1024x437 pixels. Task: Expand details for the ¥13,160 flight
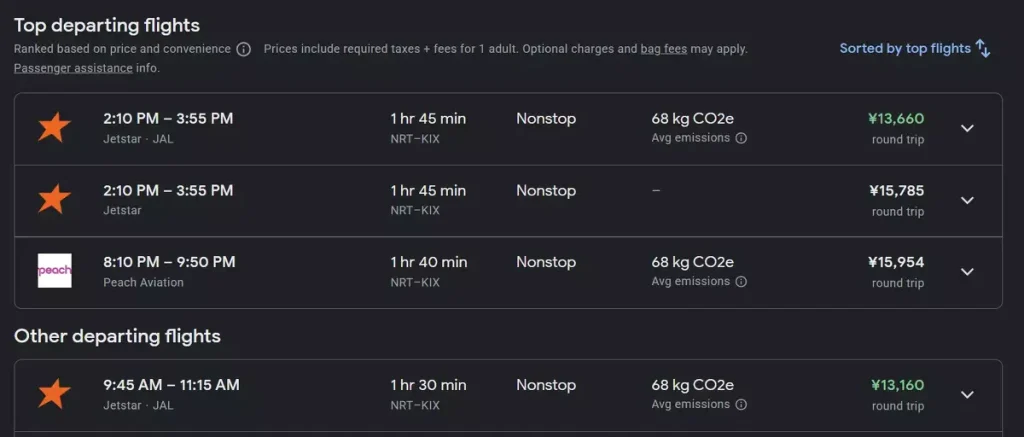(967, 394)
